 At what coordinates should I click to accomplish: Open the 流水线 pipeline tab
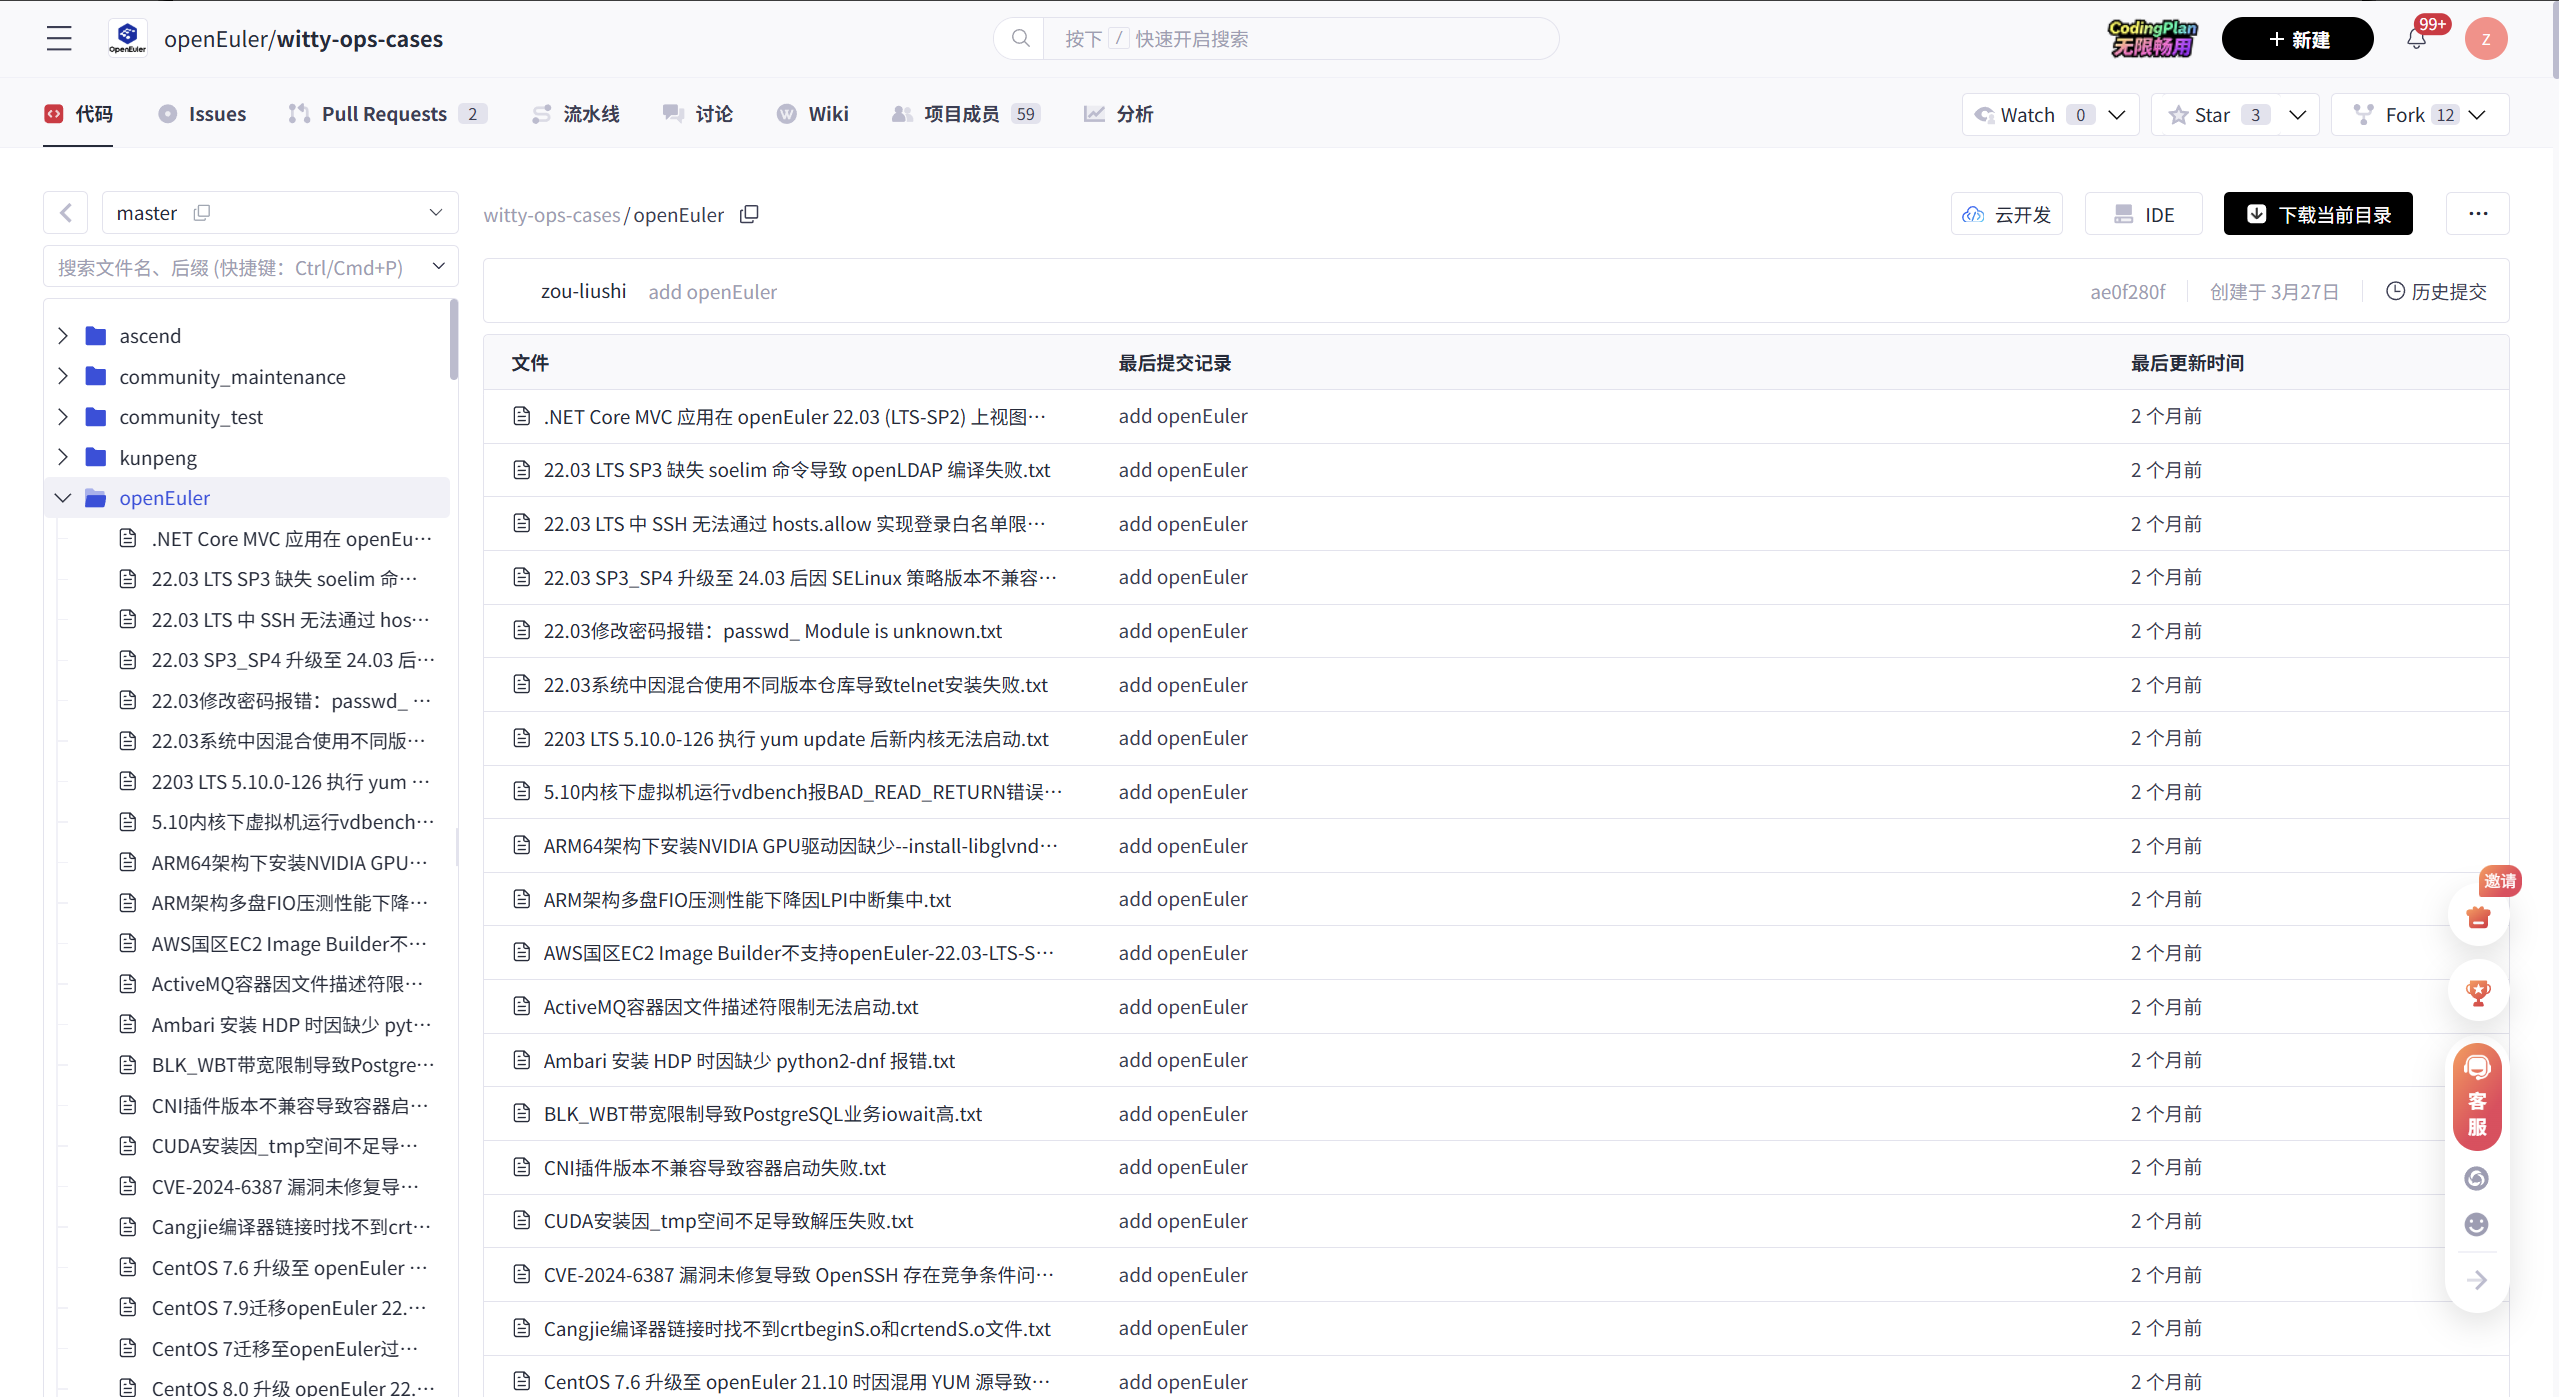point(576,114)
